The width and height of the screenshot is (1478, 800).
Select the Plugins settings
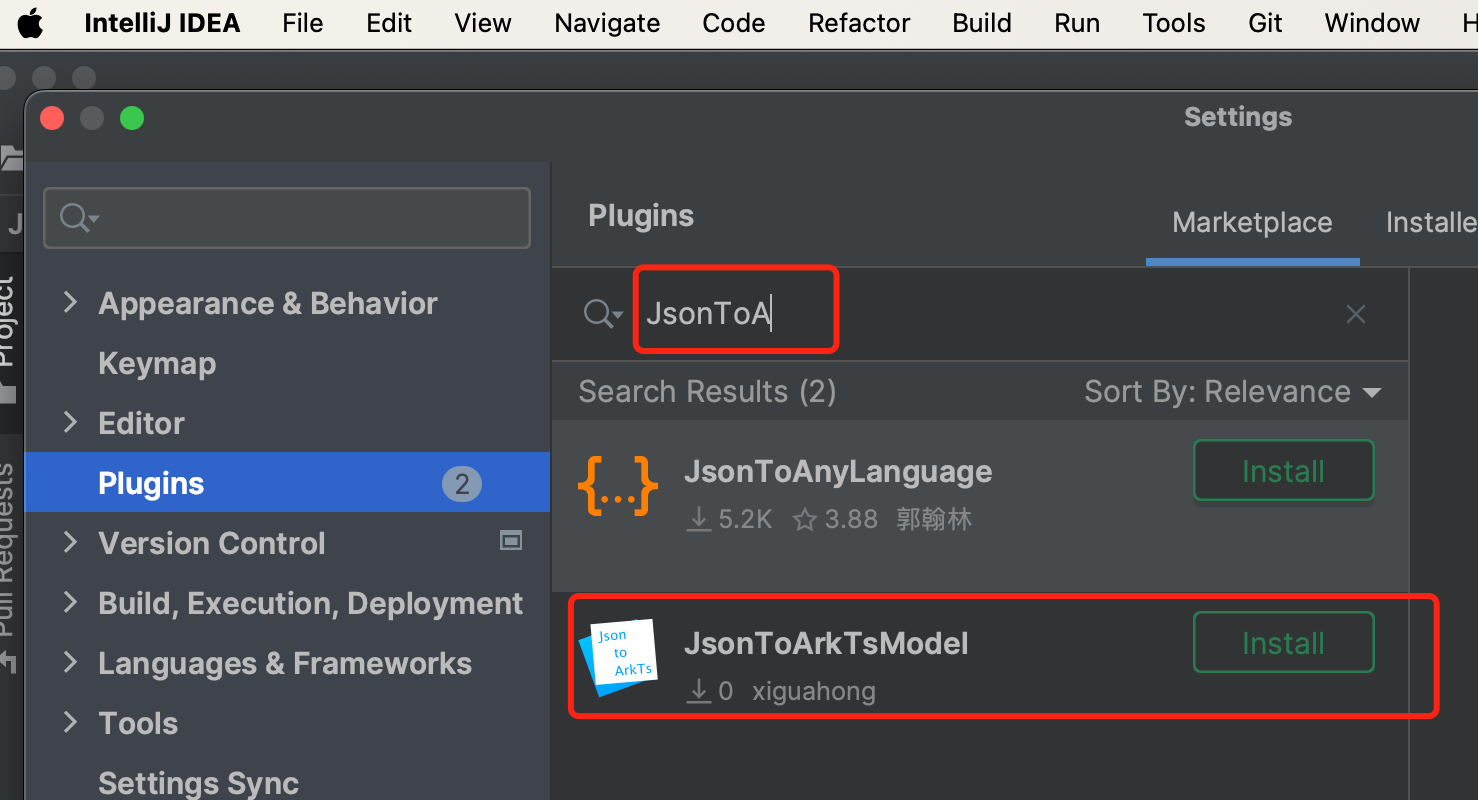pos(287,483)
